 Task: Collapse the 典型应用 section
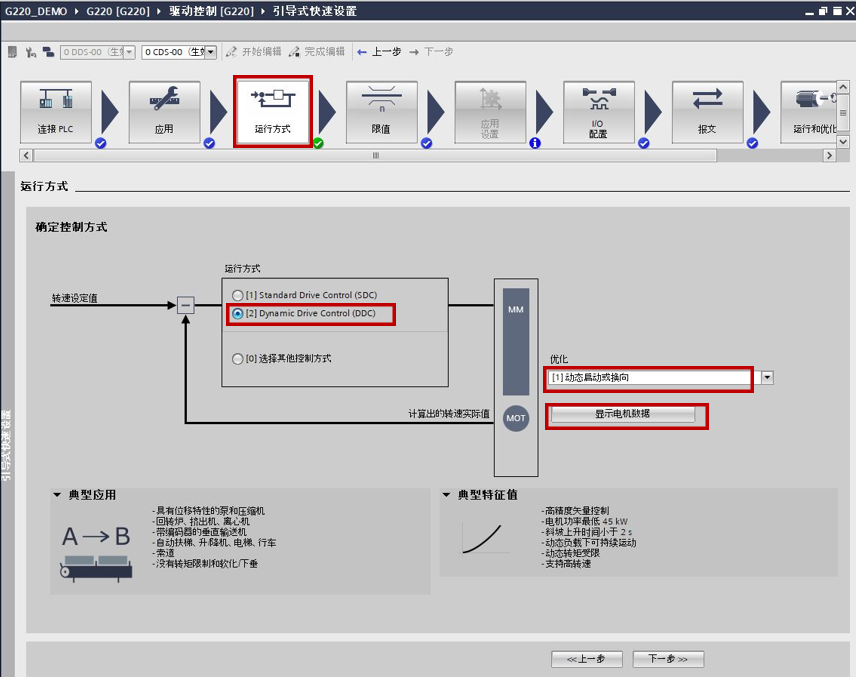pos(57,495)
